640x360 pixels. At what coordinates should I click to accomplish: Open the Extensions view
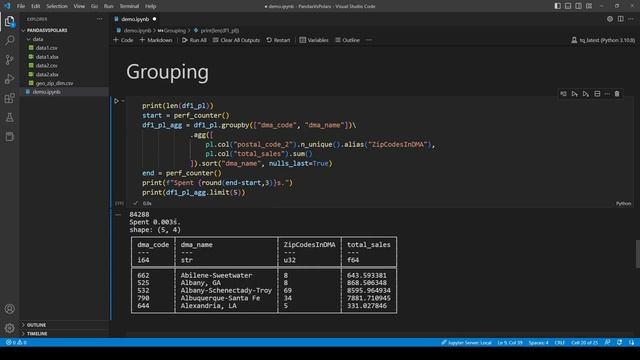9,98
